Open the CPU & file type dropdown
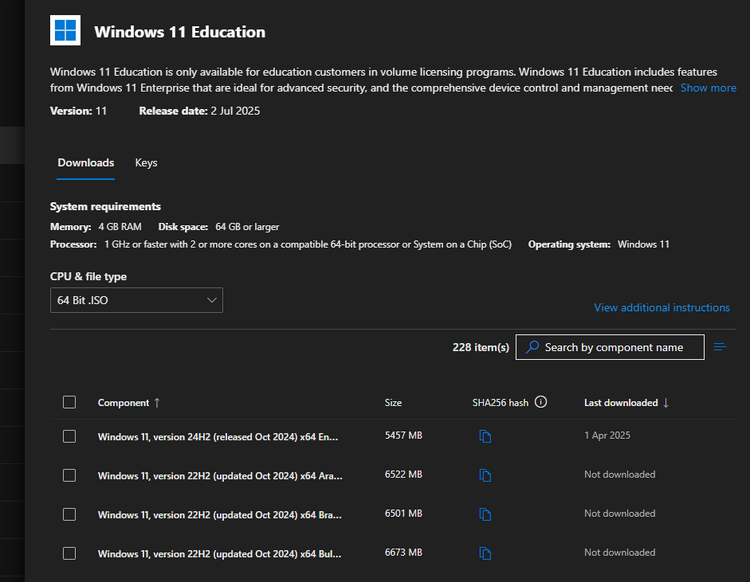The height and width of the screenshot is (582, 750). point(136,300)
